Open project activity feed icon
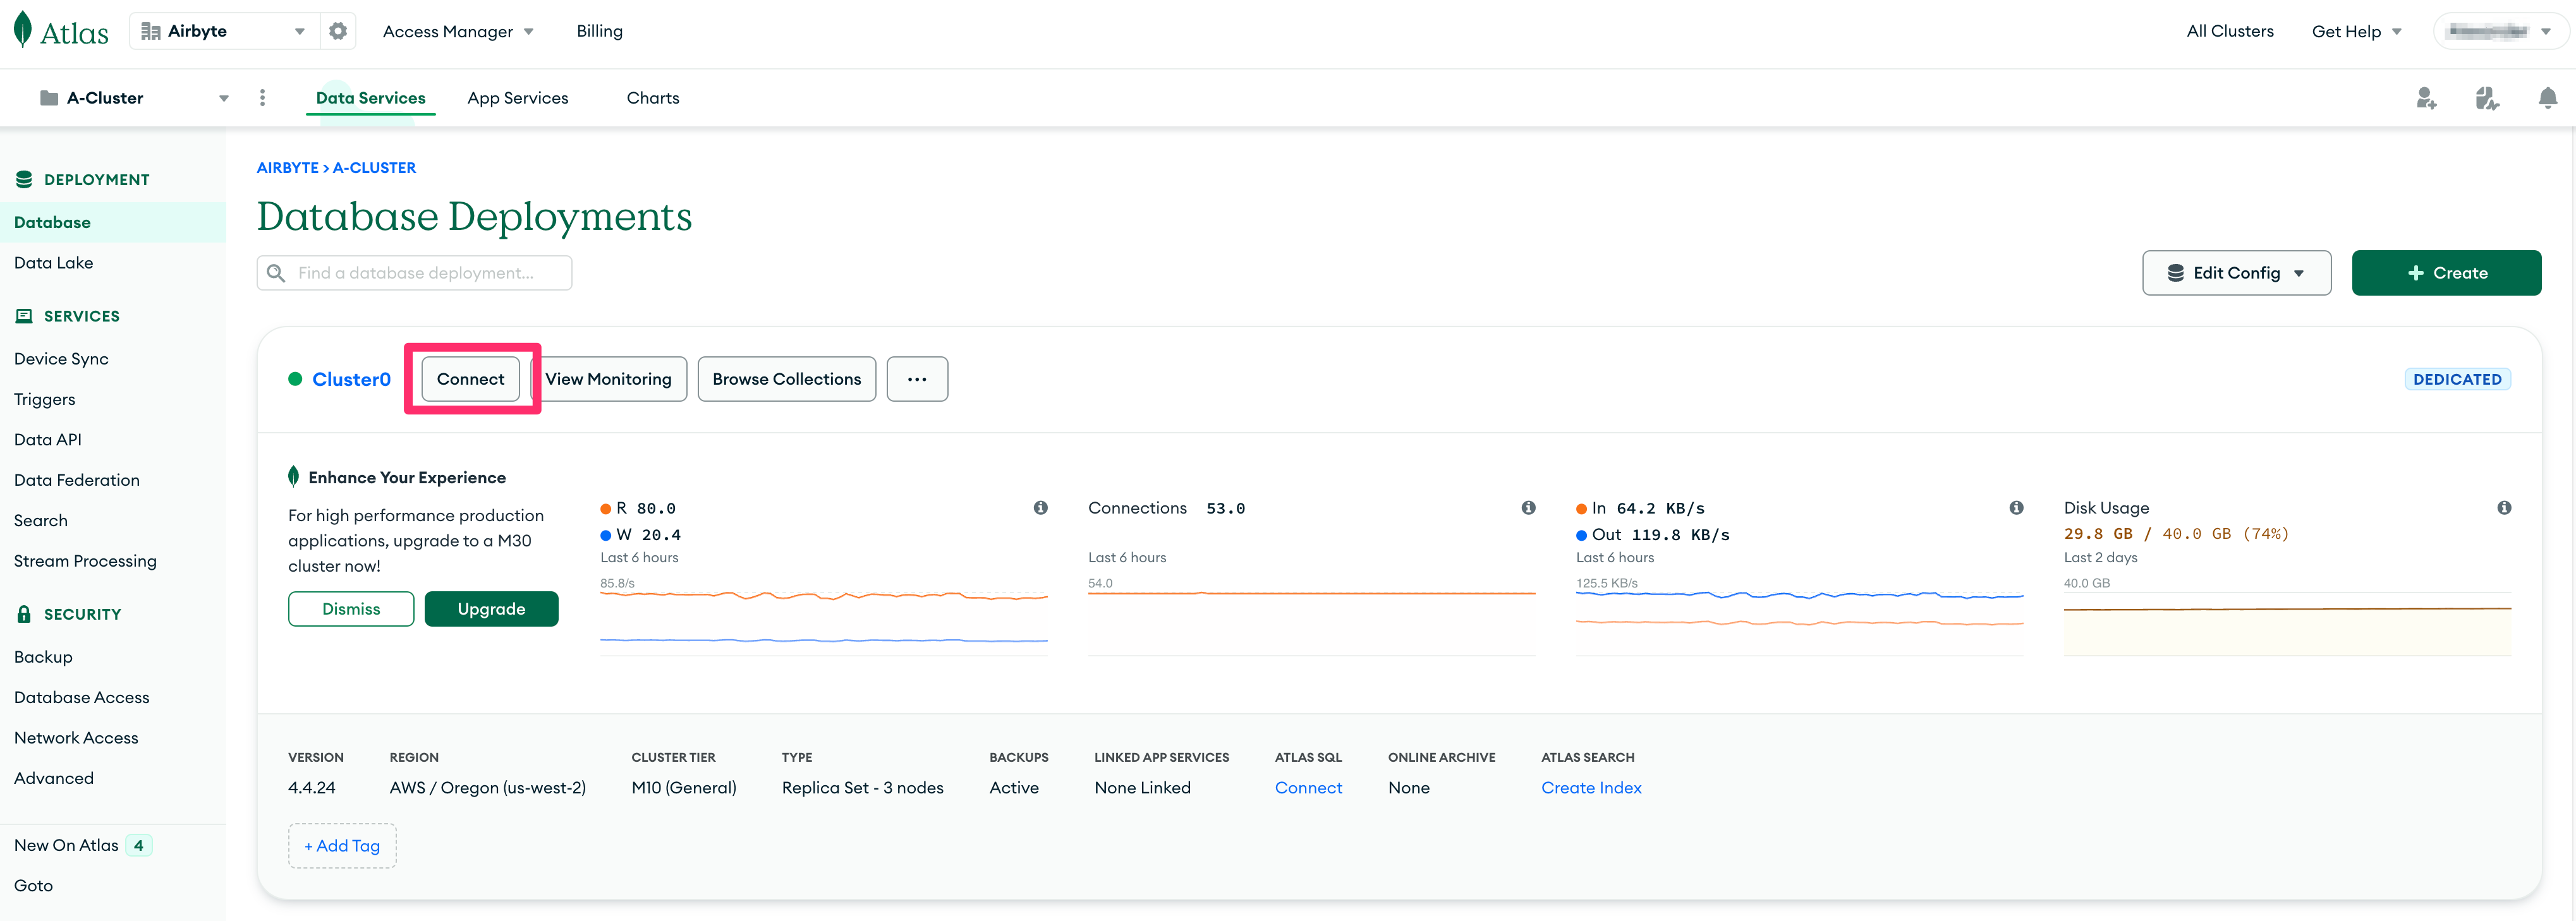The width and height of the screenshot is (2576, 921). tap(2486, 98)
